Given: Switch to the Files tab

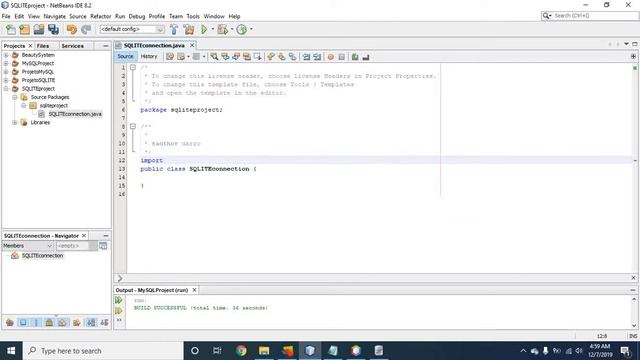Looking at the screenshot, I should tap(43, 46).
